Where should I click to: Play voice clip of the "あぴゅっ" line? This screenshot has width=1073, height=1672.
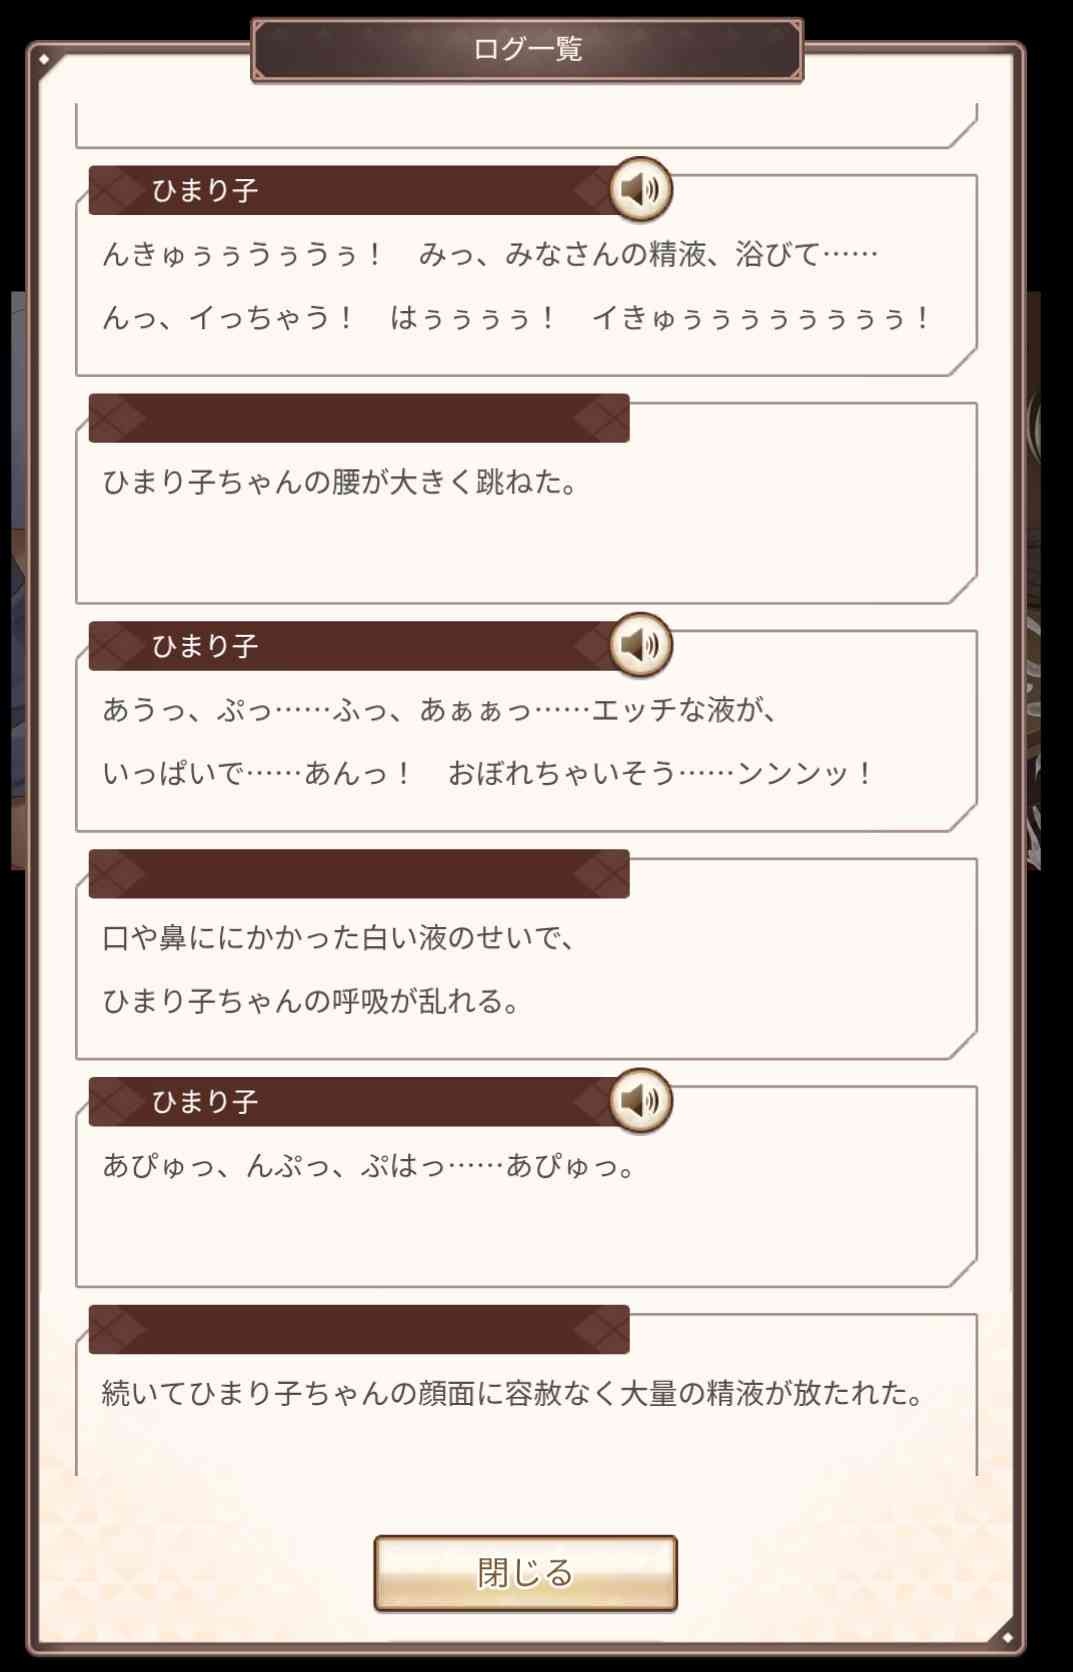pyautogui.click(x=641, y=1101)
